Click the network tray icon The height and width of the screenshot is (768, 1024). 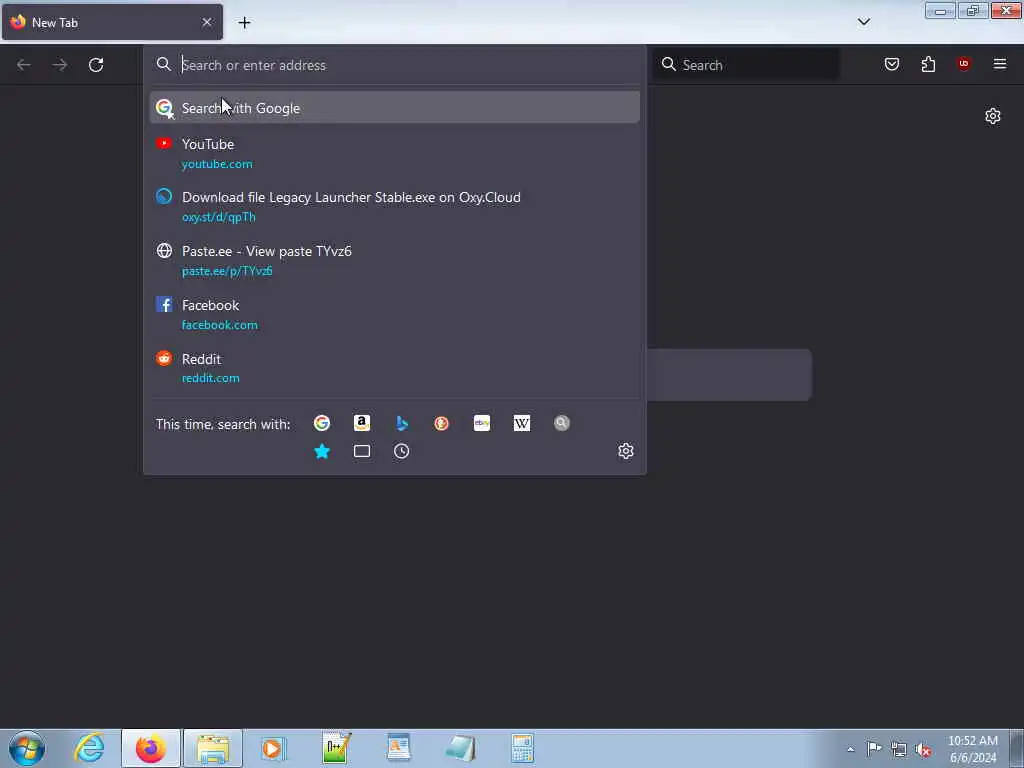coord(899,750)
